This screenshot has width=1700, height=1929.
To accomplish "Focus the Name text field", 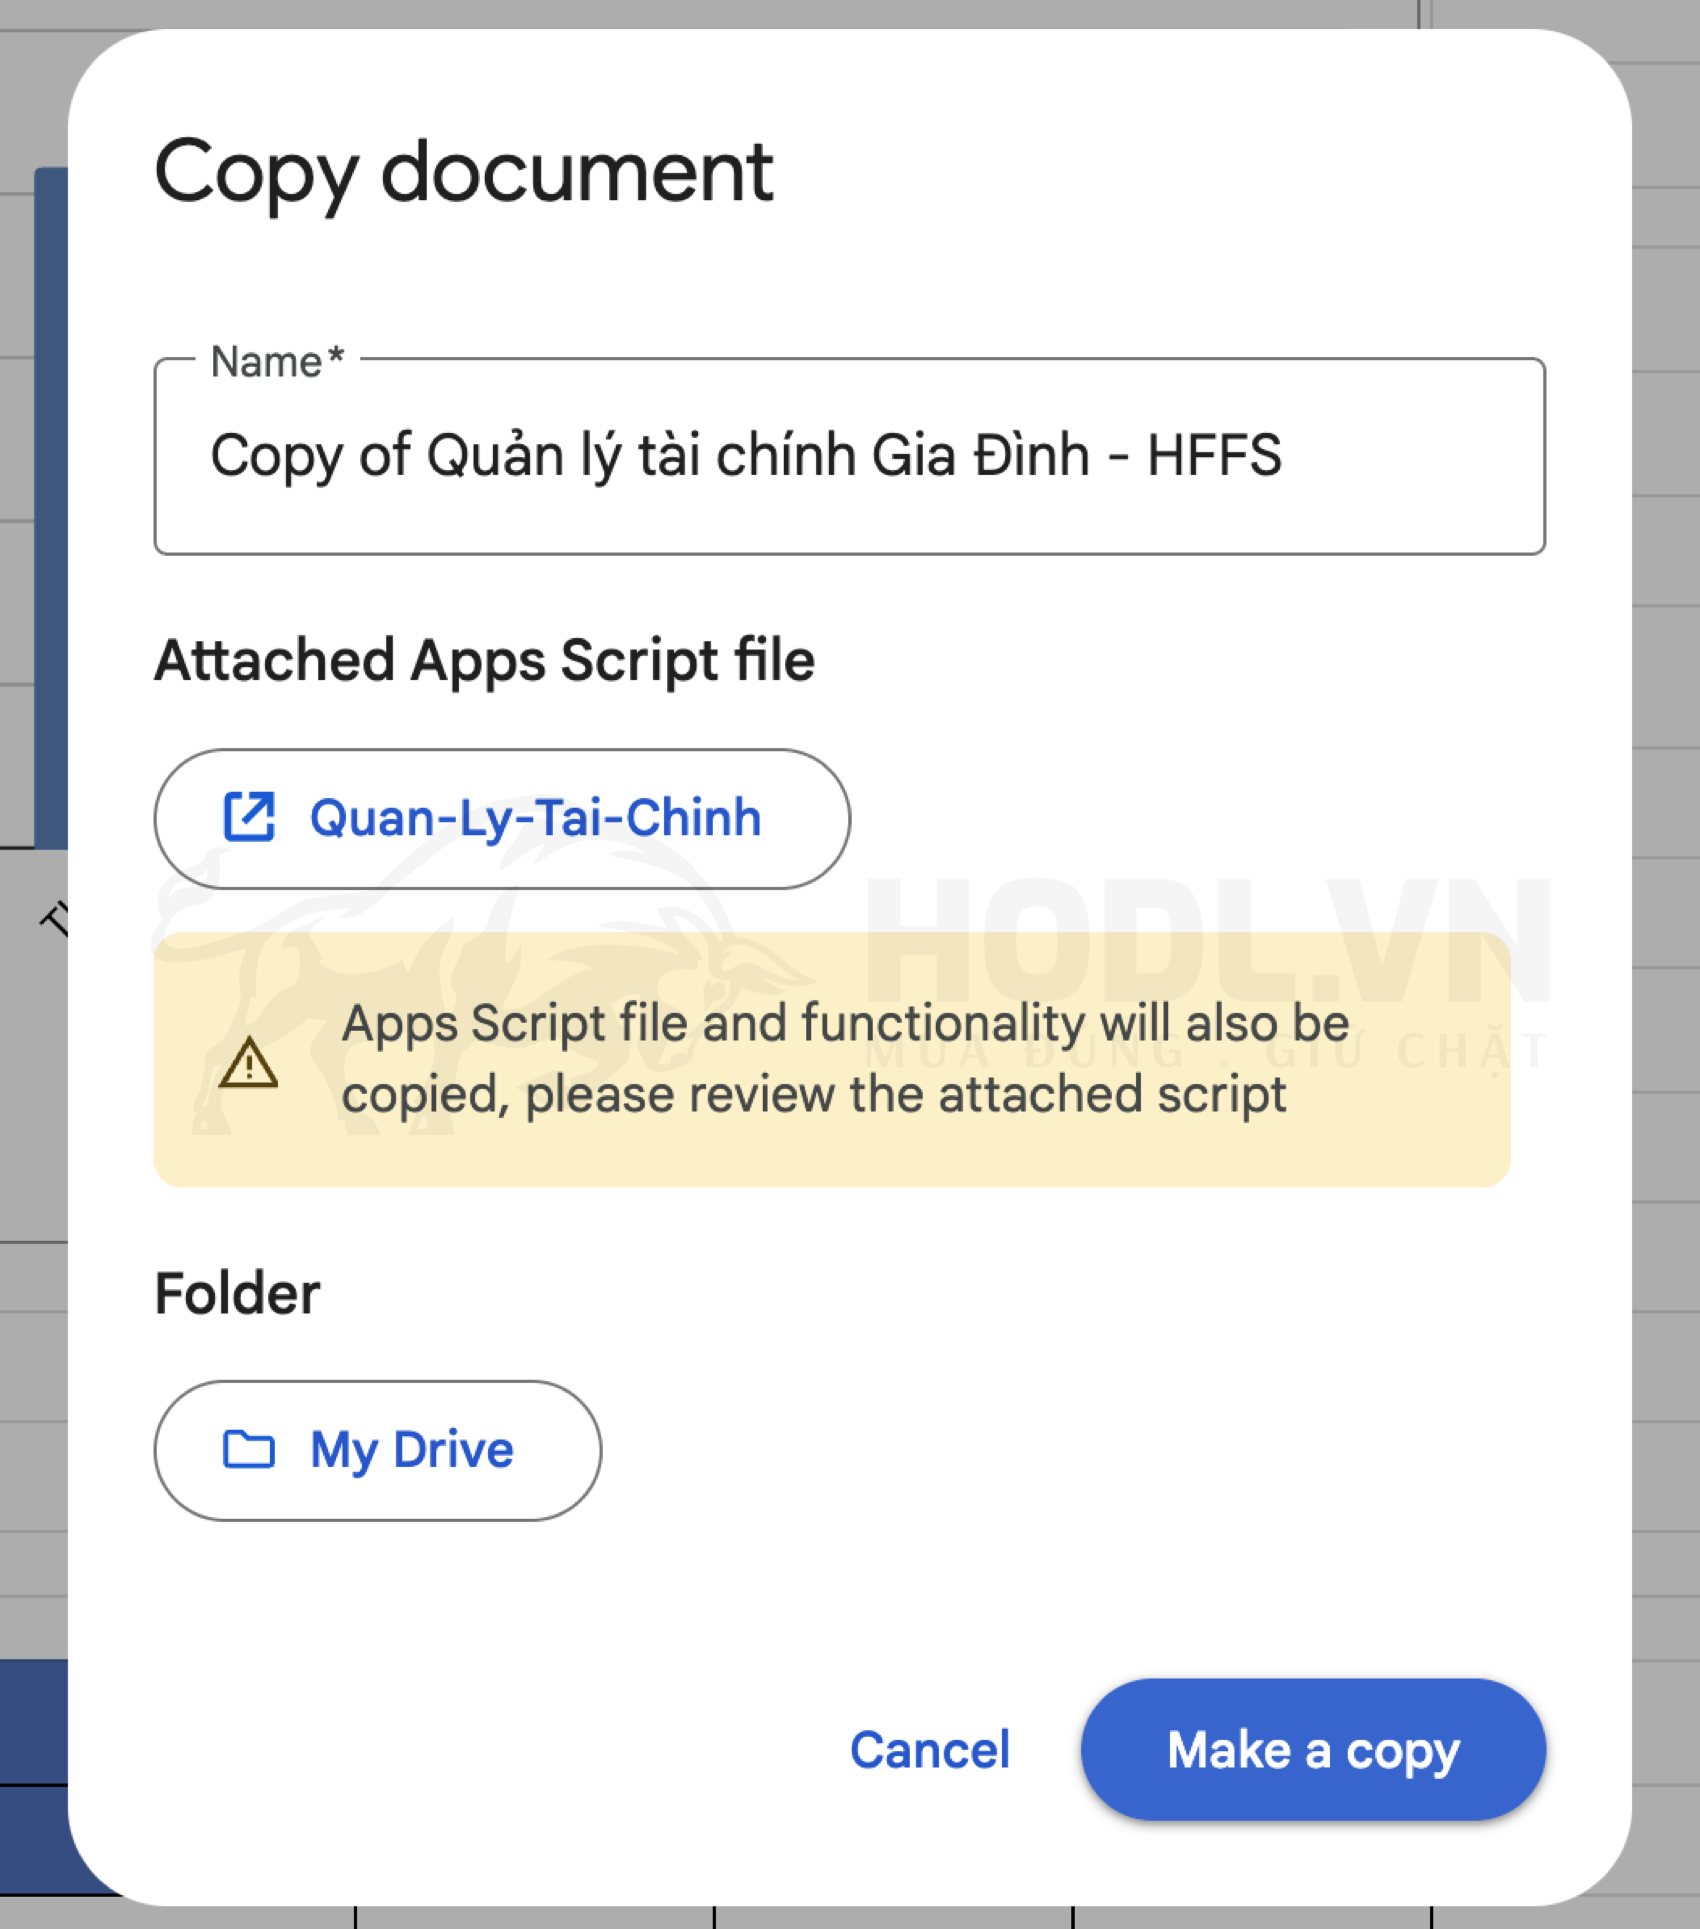I will tap(848, 456).
